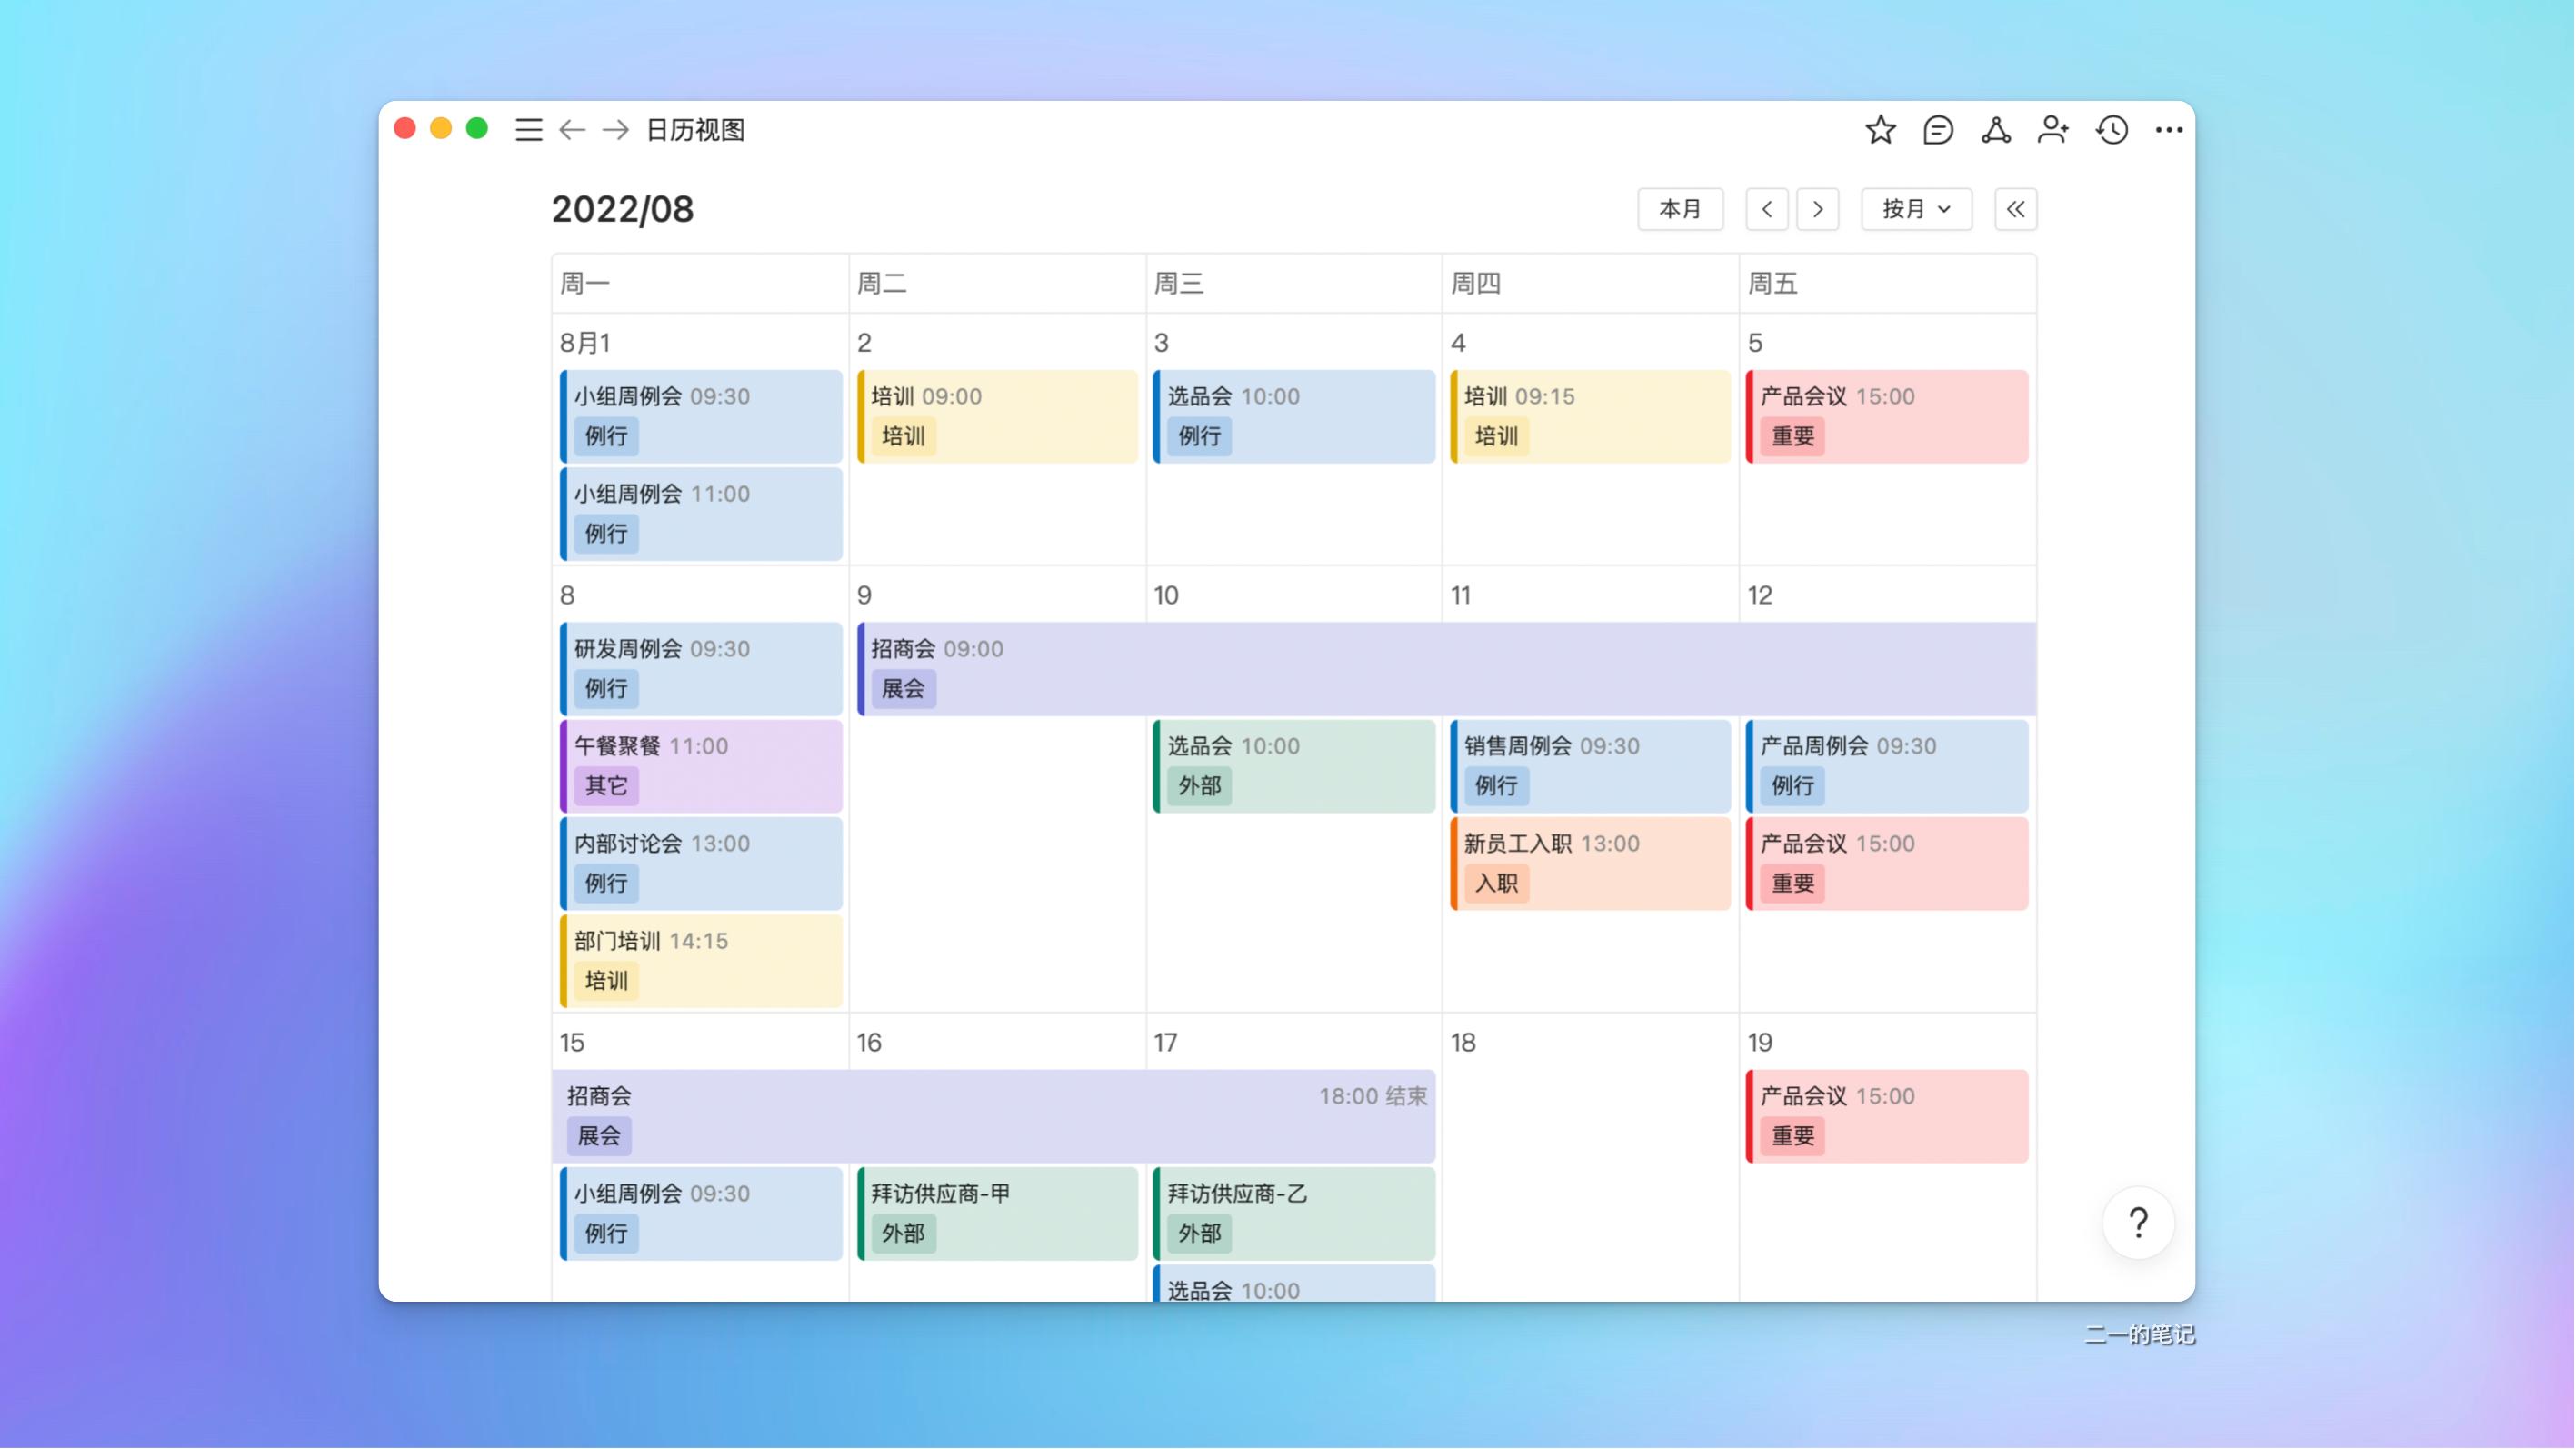Image resolution: width=2576 pixels, height=1449 pixels.
Task: Click the share/graph icon in the top bar
Action: 1996,130
